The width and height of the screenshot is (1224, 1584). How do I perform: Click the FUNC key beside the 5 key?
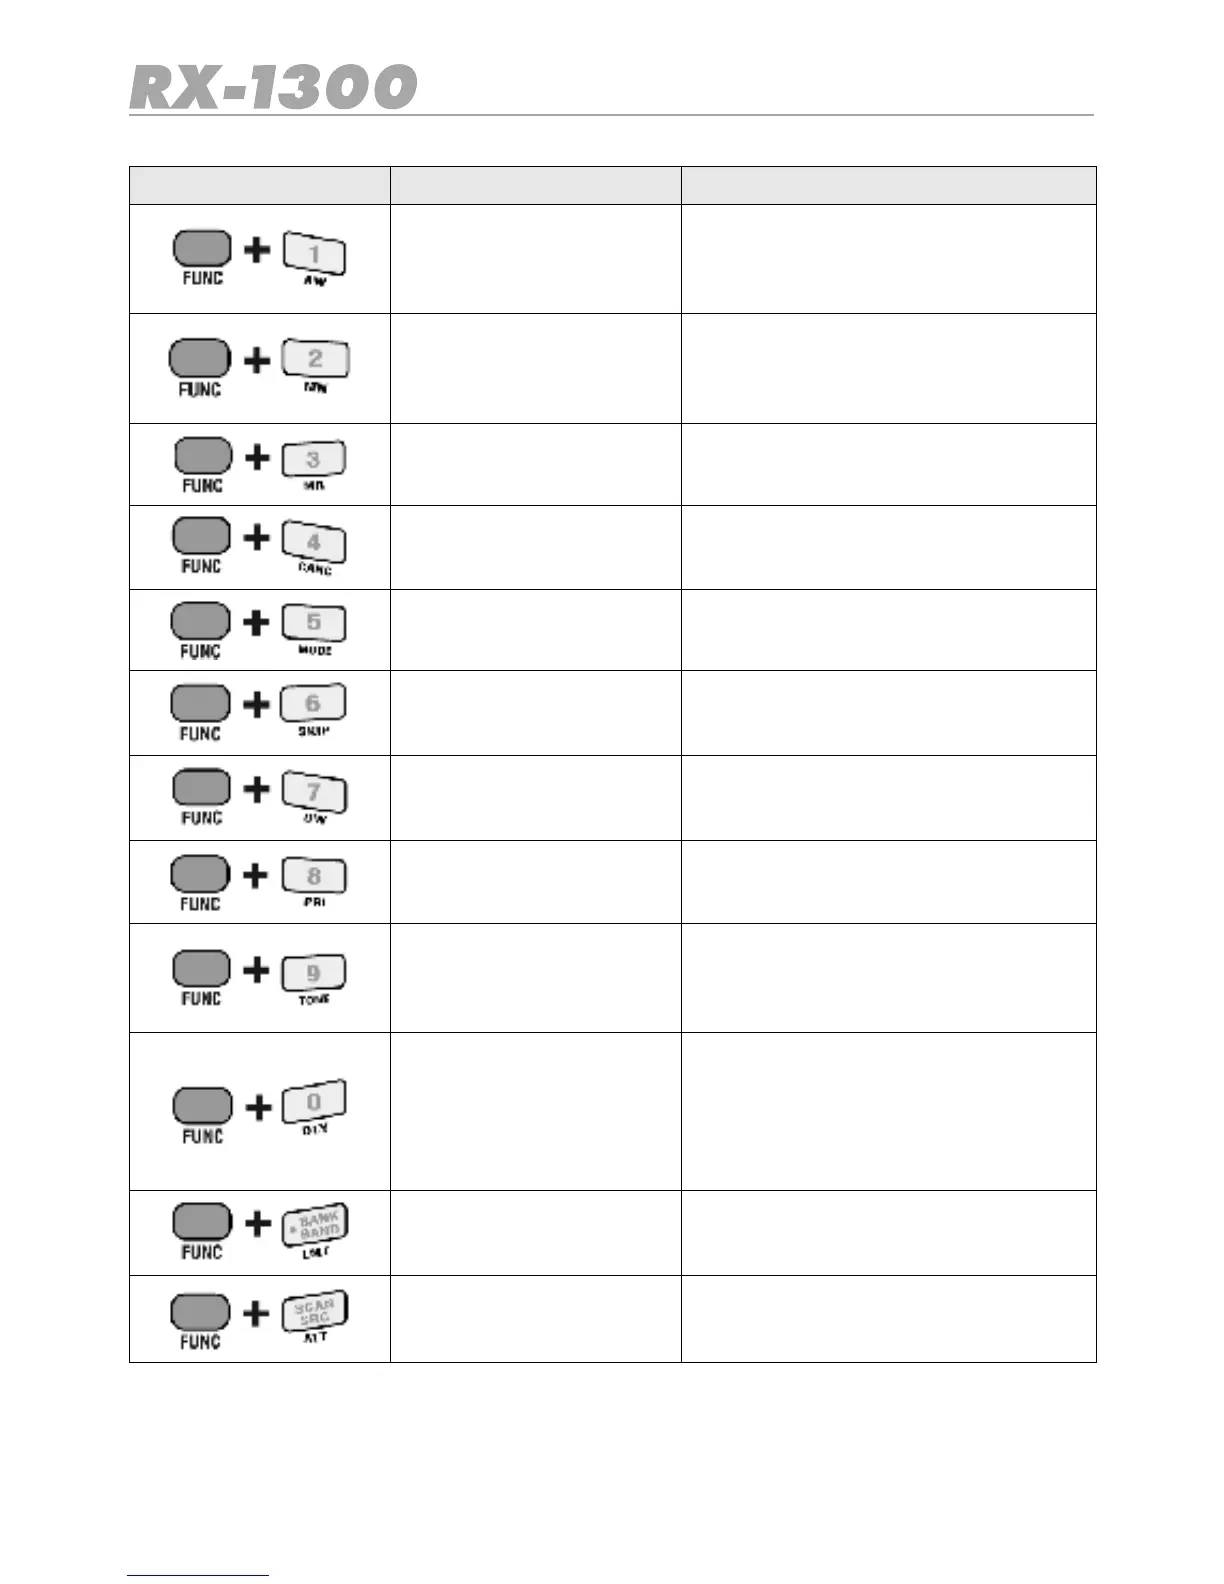tap(200, 622)
